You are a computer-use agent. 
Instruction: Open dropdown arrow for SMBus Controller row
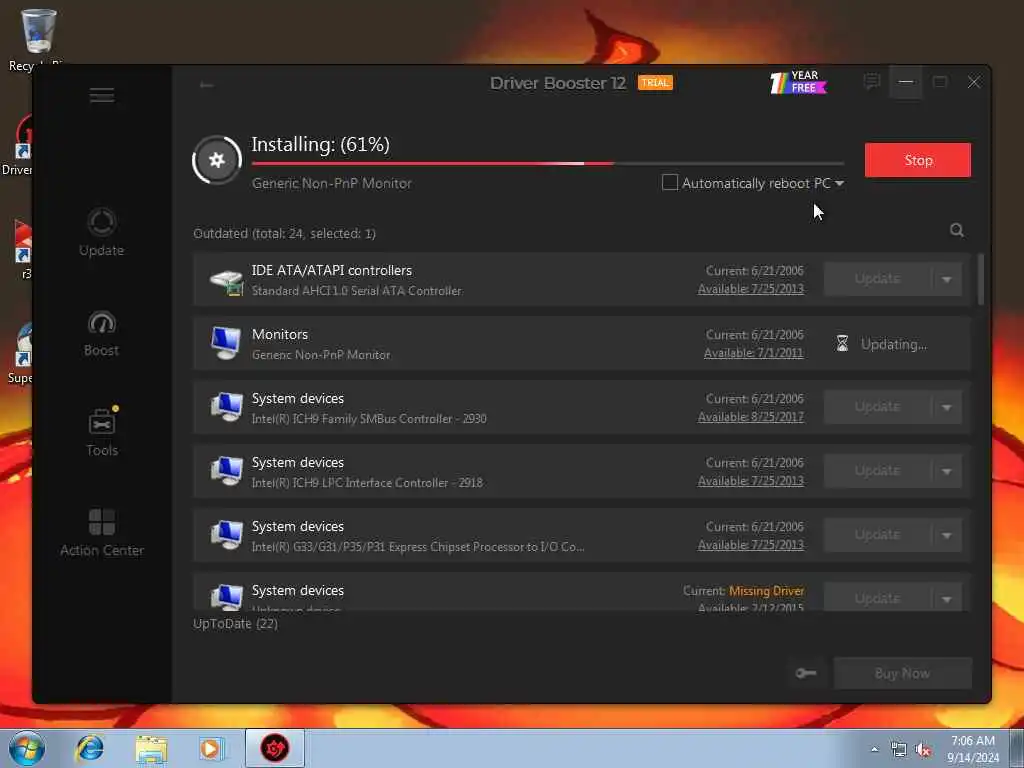[x=946, y=408]
